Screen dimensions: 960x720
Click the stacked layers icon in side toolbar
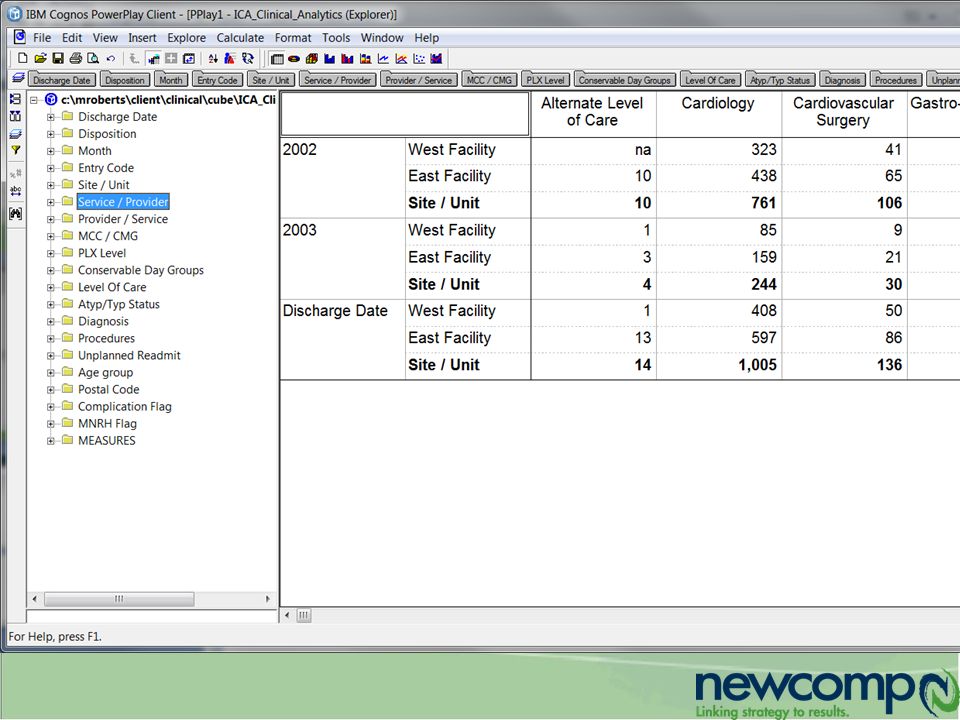coord(15,133)
